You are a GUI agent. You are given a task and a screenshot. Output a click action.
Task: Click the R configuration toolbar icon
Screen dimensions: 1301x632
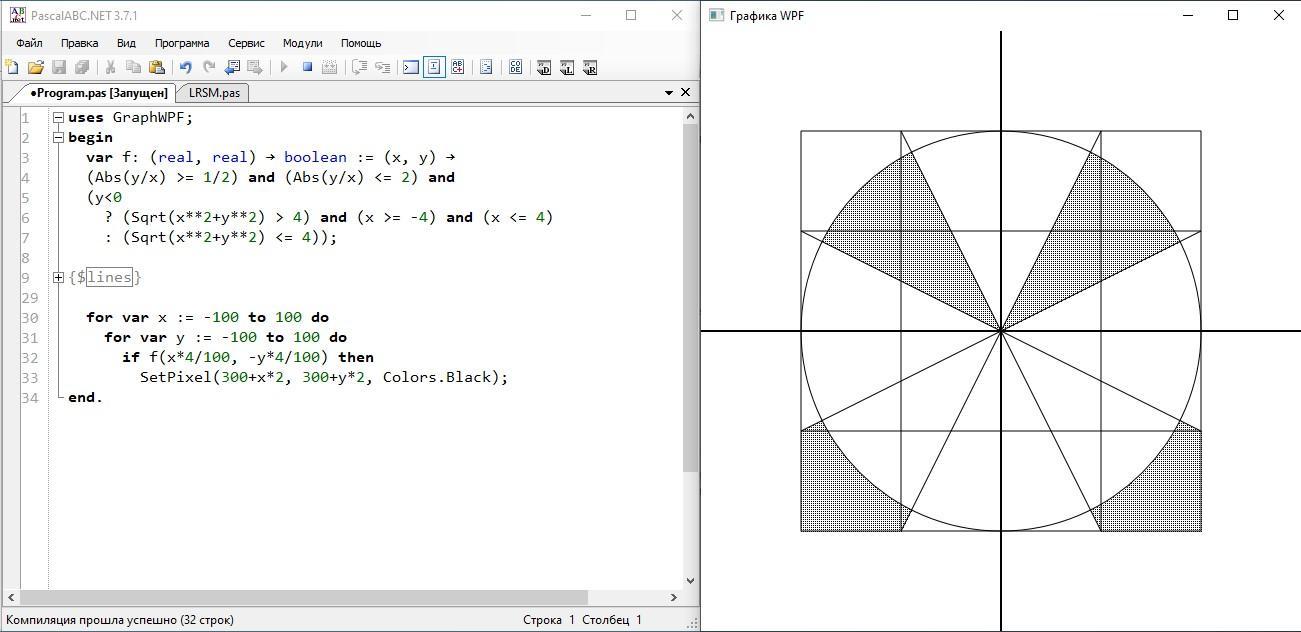pos(590,67)
